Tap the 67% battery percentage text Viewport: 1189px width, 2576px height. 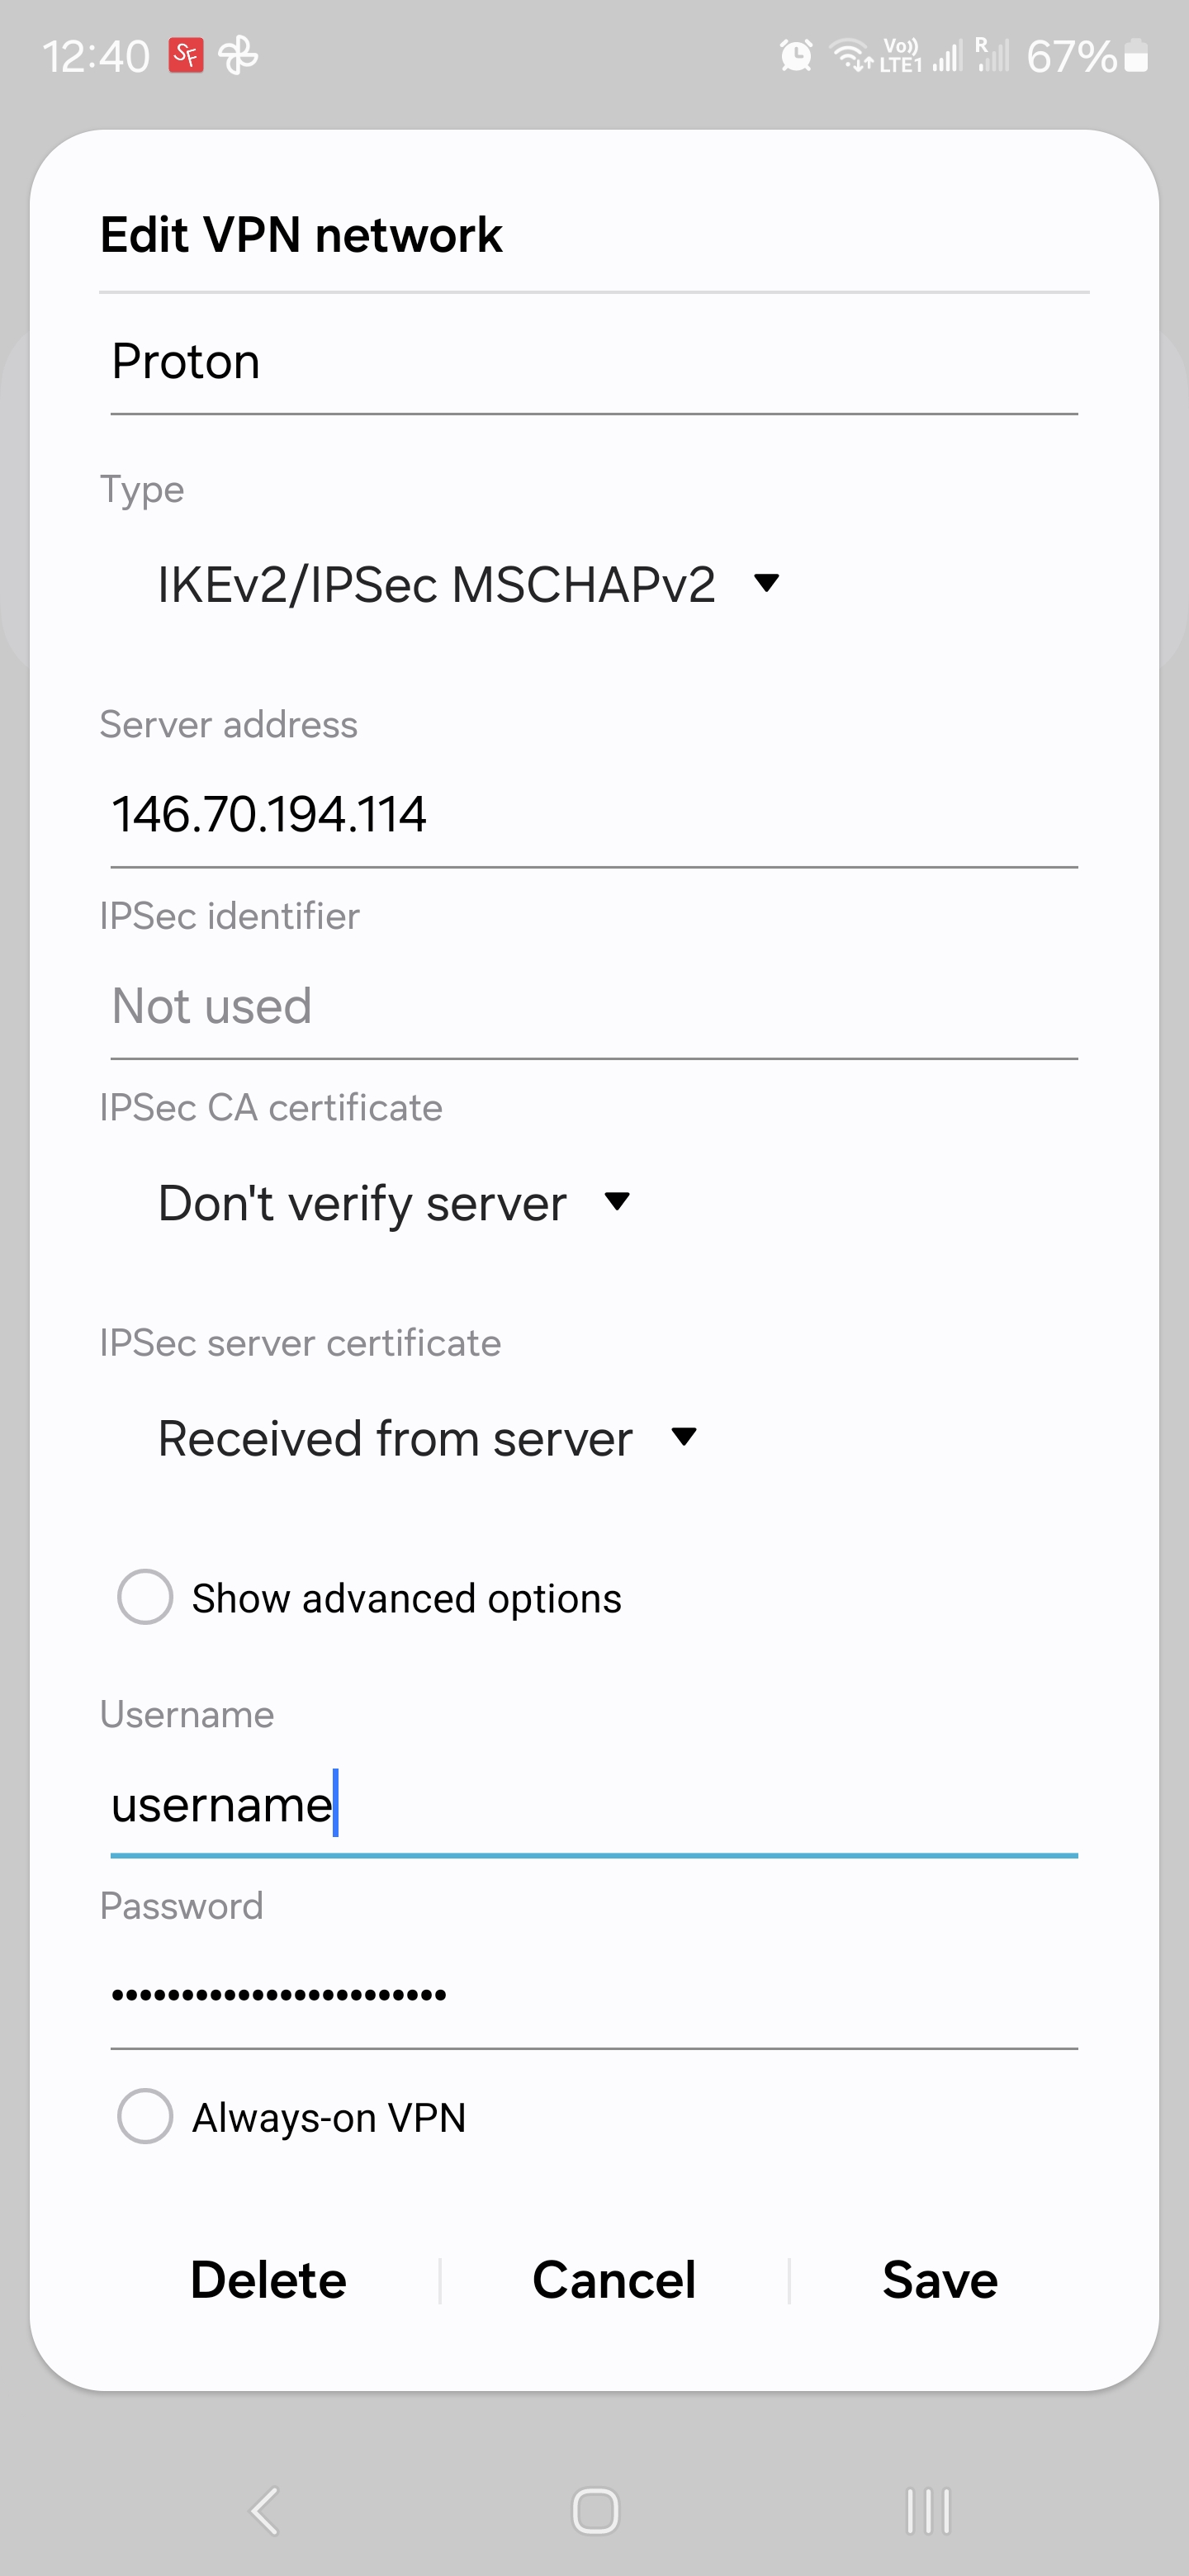point(1071,56)
